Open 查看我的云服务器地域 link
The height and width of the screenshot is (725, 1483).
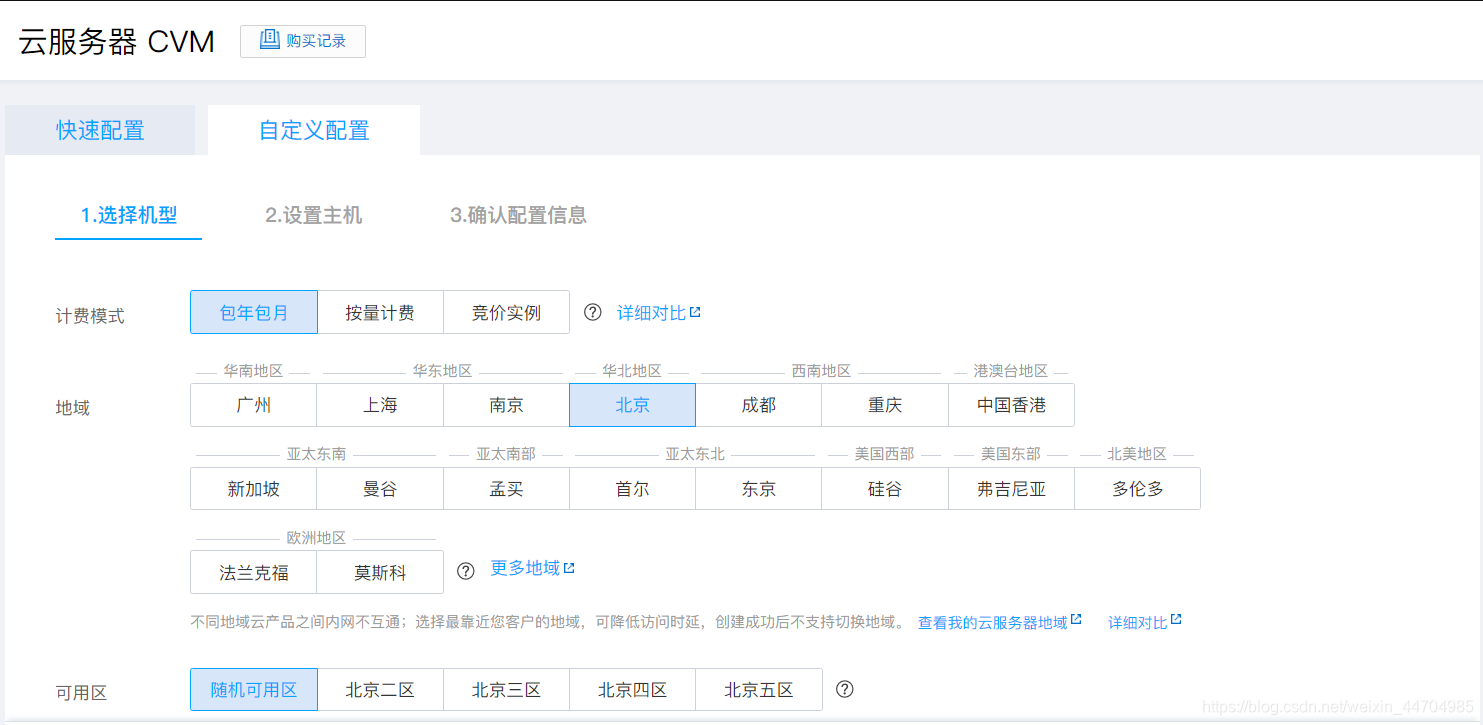pyautogui.click(x=993, y=622)
